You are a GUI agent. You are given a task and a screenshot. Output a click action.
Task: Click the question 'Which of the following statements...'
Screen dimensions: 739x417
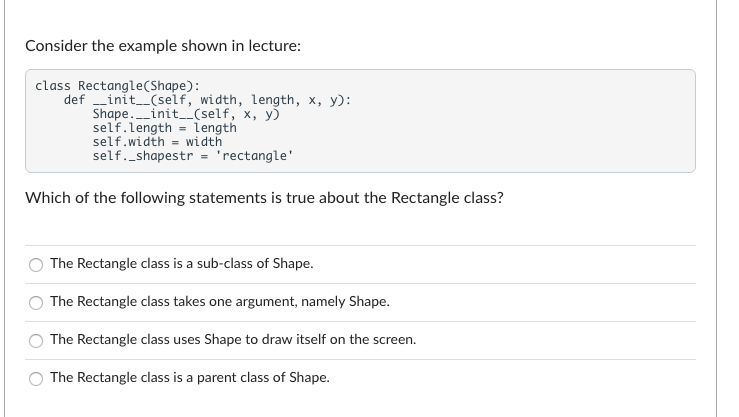(x=264, y=198)
